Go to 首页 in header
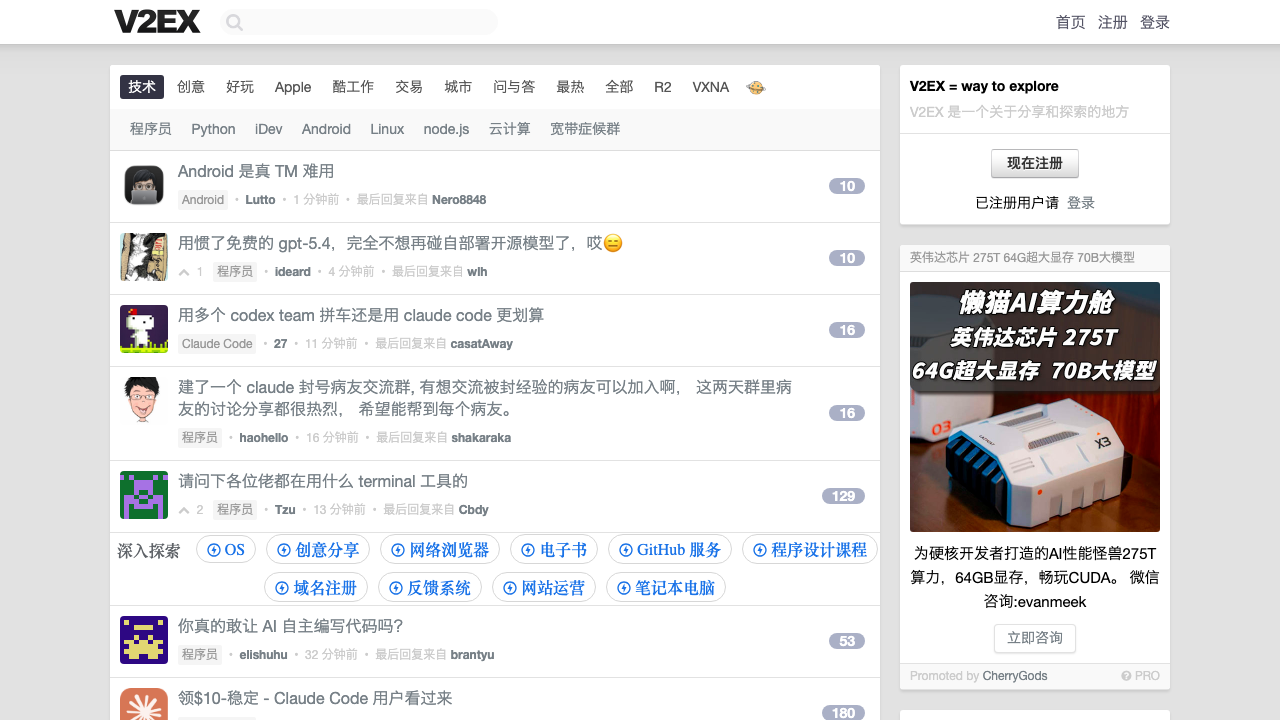Screen dimensions: 1280x720 point(1071,22)
